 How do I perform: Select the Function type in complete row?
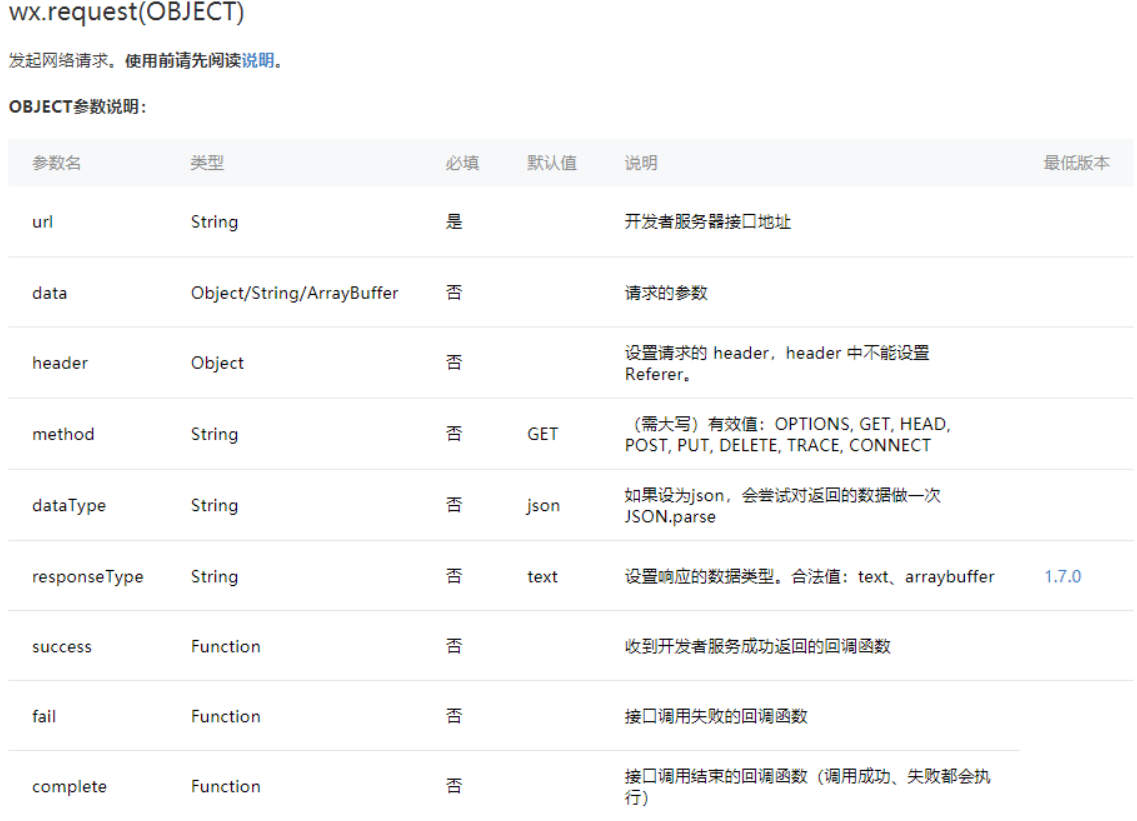point(226,787)
